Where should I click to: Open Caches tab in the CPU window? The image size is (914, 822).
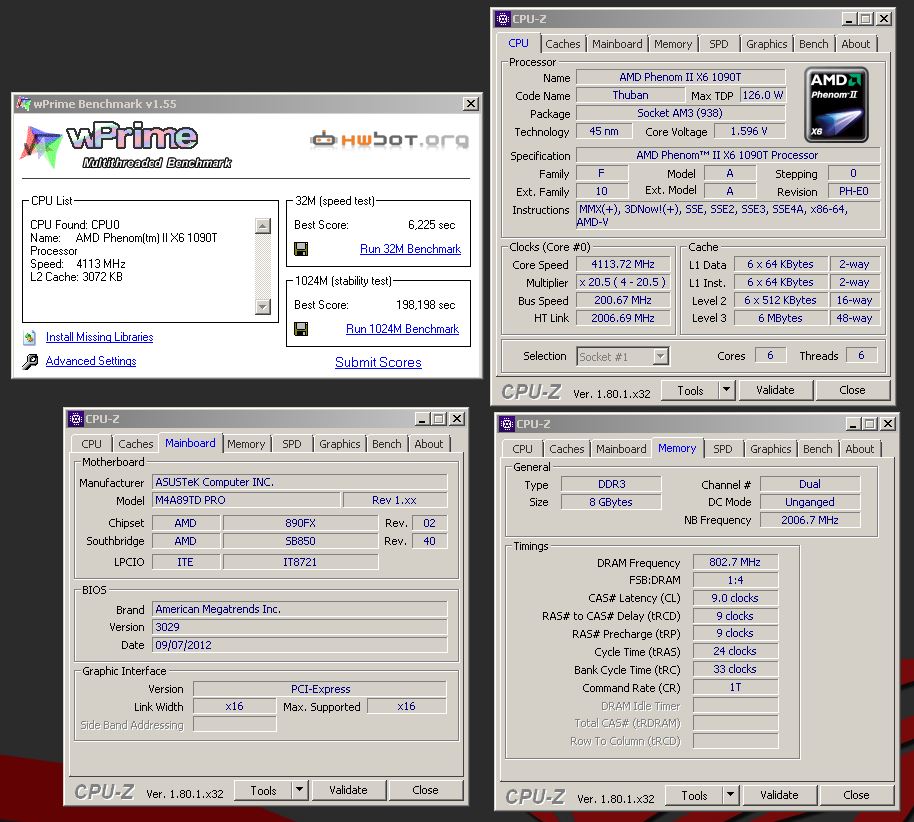(563, 44)
